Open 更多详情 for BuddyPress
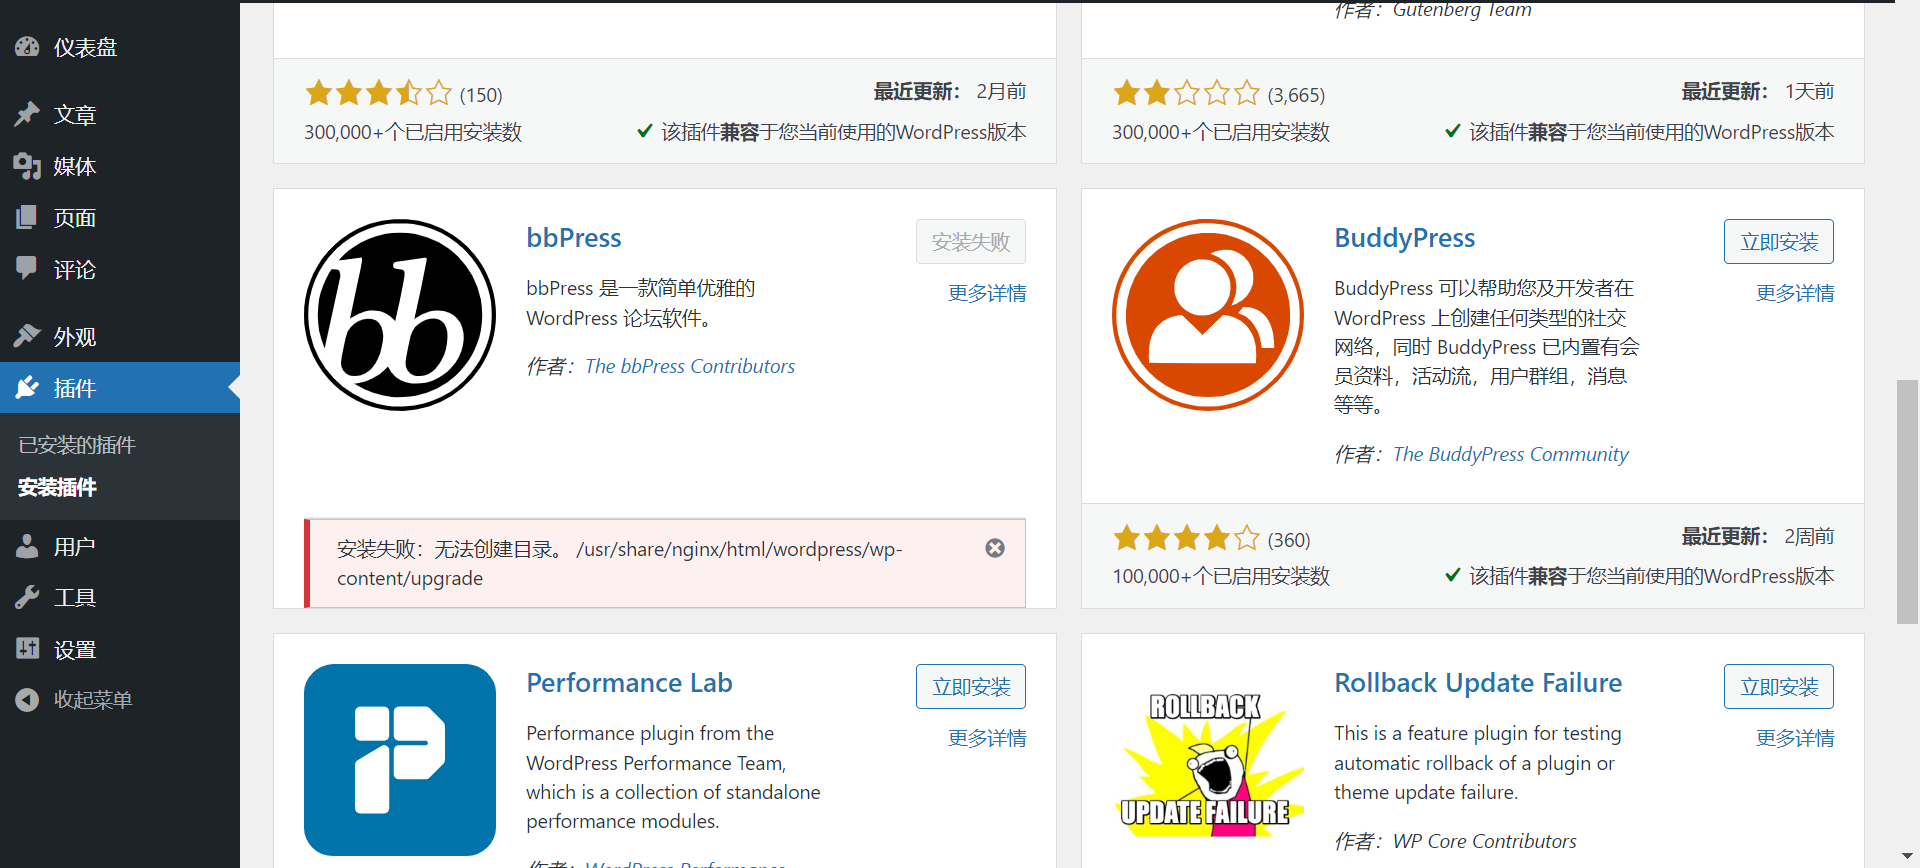 1795,293
